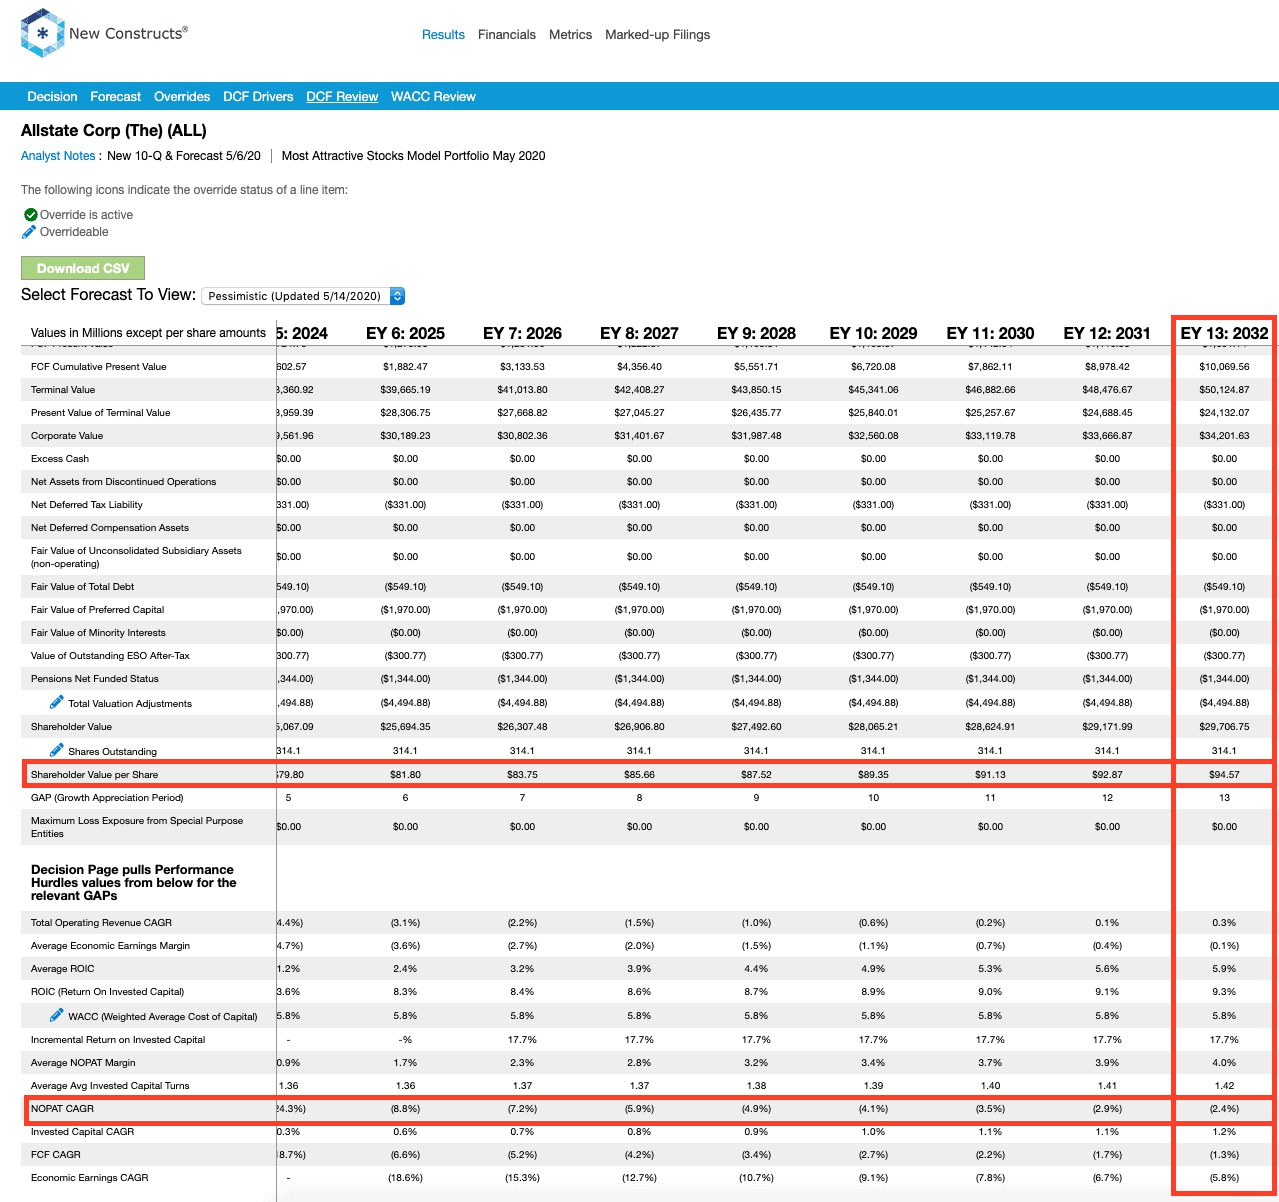Select the EY 7: 2026 column header

click(x=522, y=333)
